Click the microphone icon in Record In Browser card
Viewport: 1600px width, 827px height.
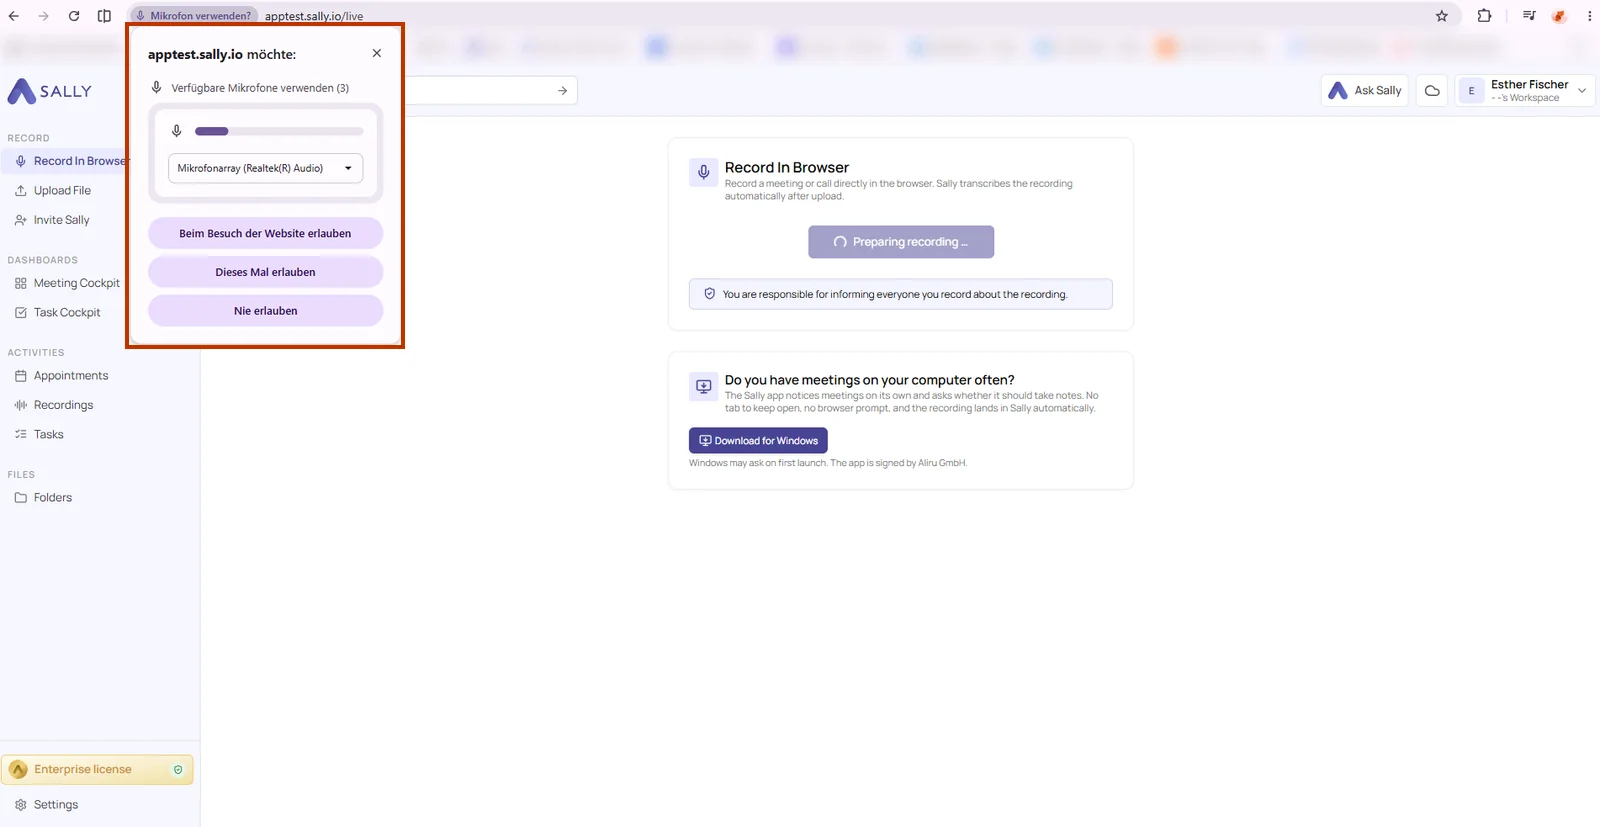pos(703,172)
